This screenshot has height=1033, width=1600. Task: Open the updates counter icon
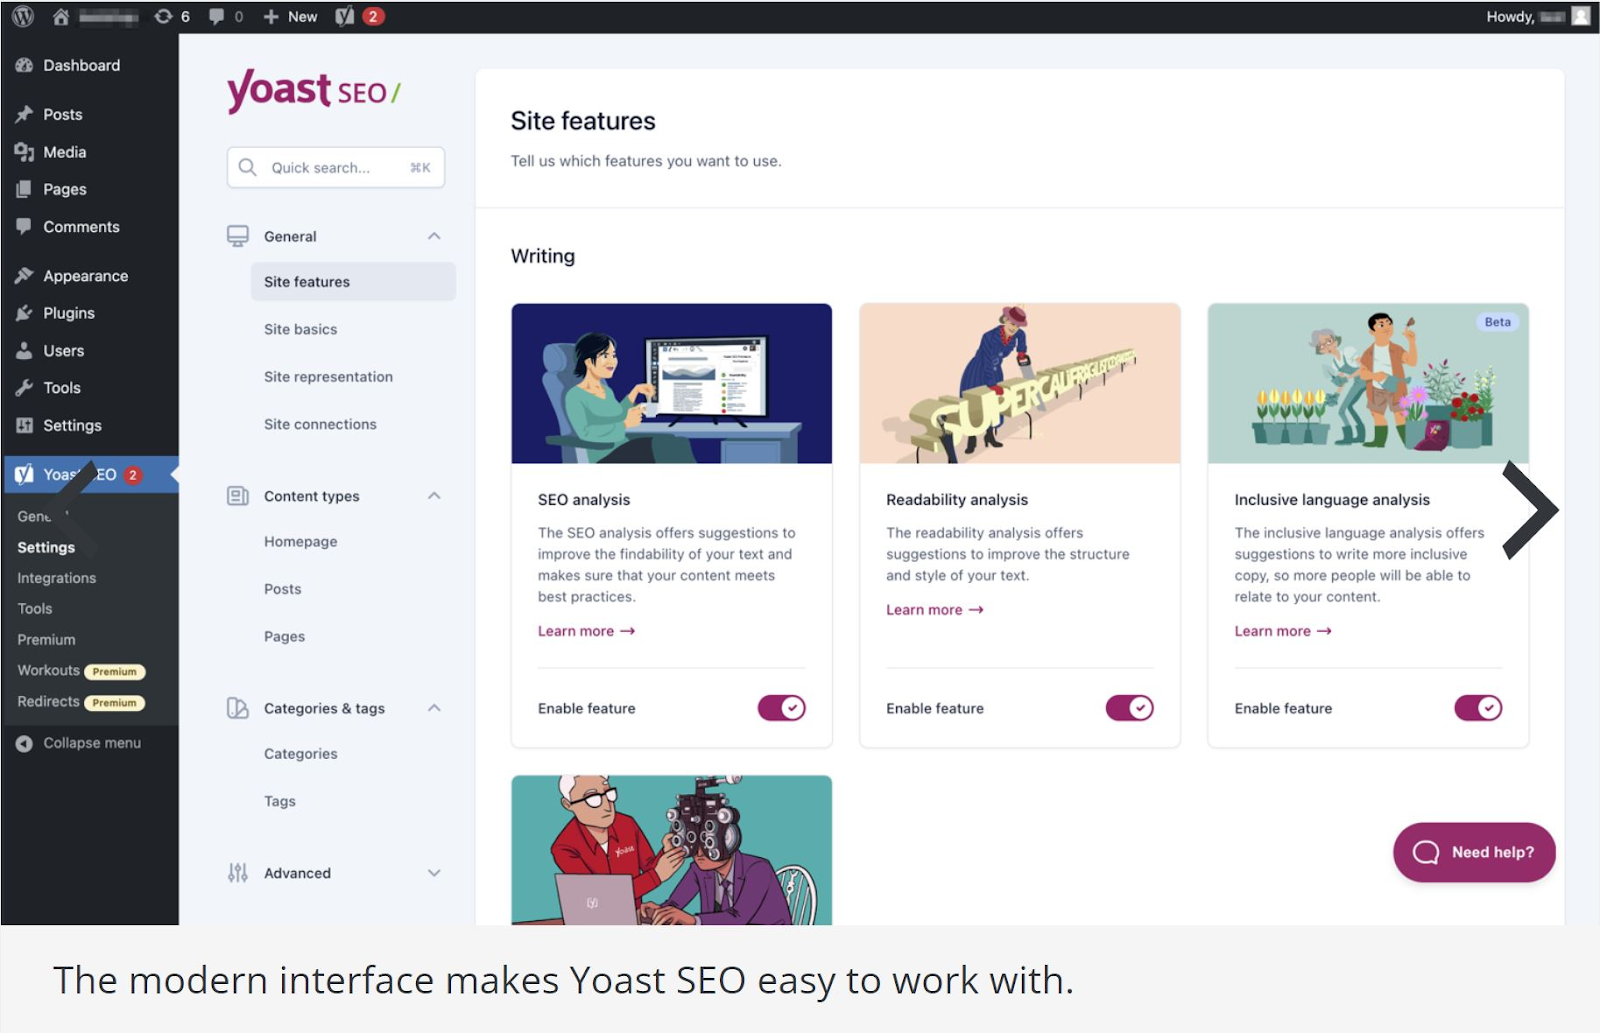163,16
